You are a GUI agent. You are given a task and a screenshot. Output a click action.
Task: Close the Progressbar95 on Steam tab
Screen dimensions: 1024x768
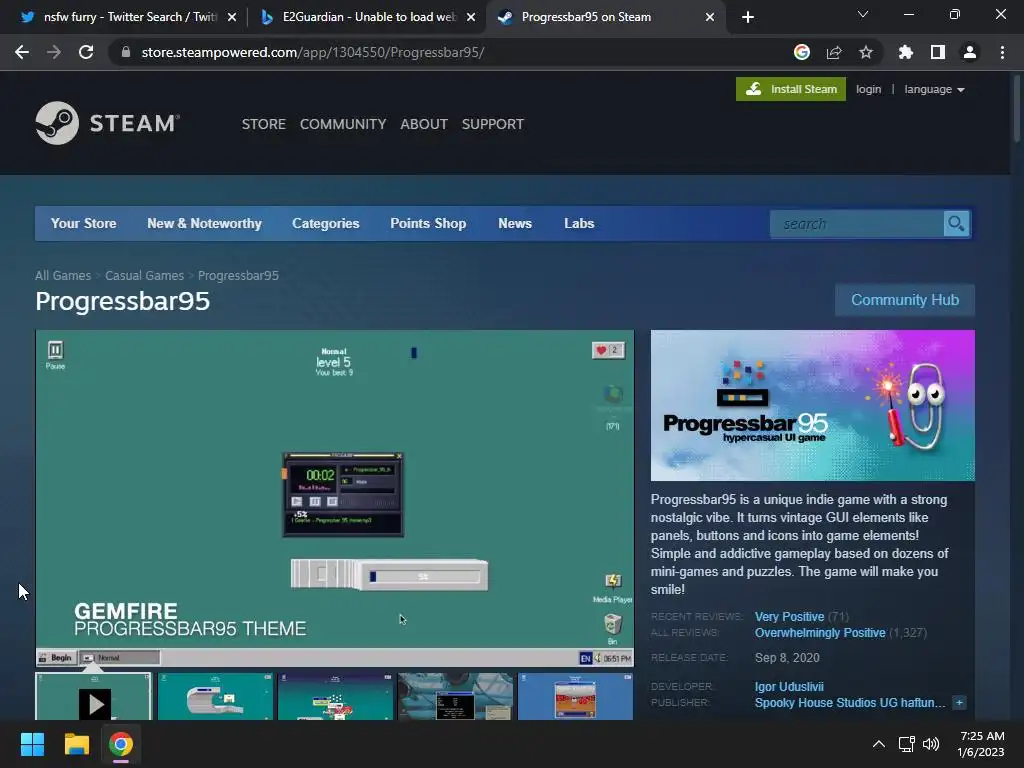point(710,17)
